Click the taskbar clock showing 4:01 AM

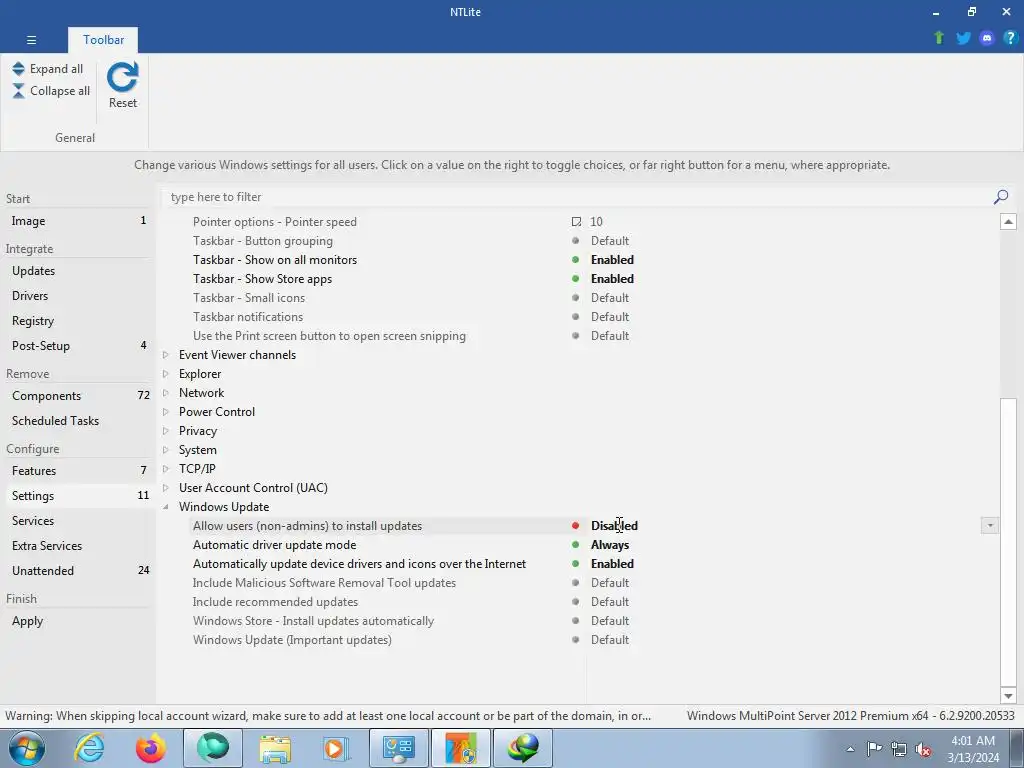tap(973, 749)
